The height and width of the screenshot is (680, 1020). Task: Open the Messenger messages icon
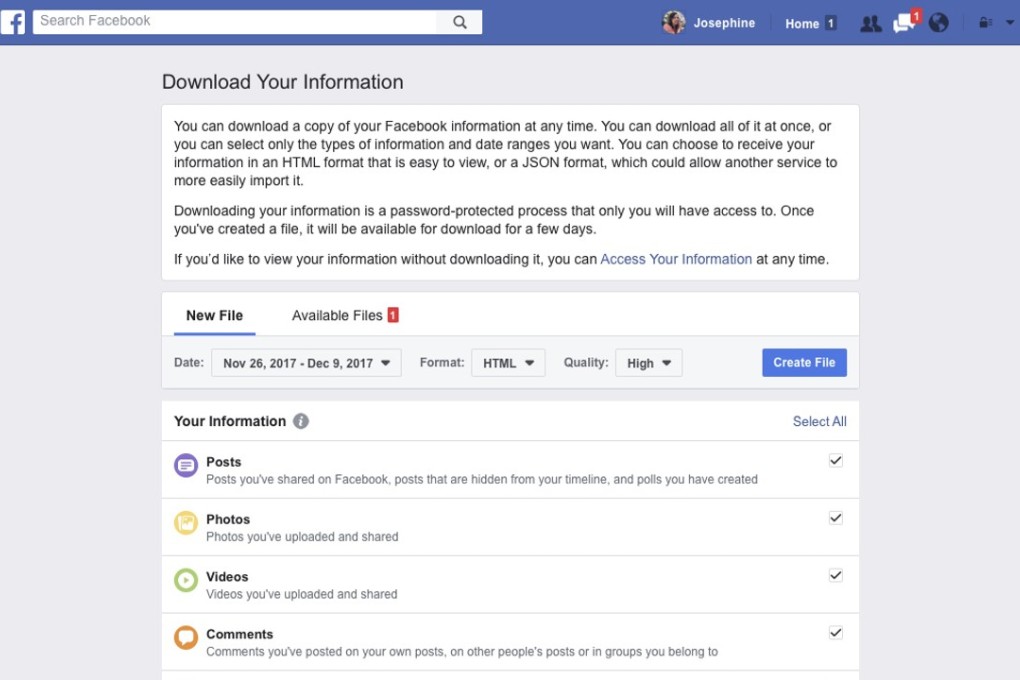pos(903,22)
